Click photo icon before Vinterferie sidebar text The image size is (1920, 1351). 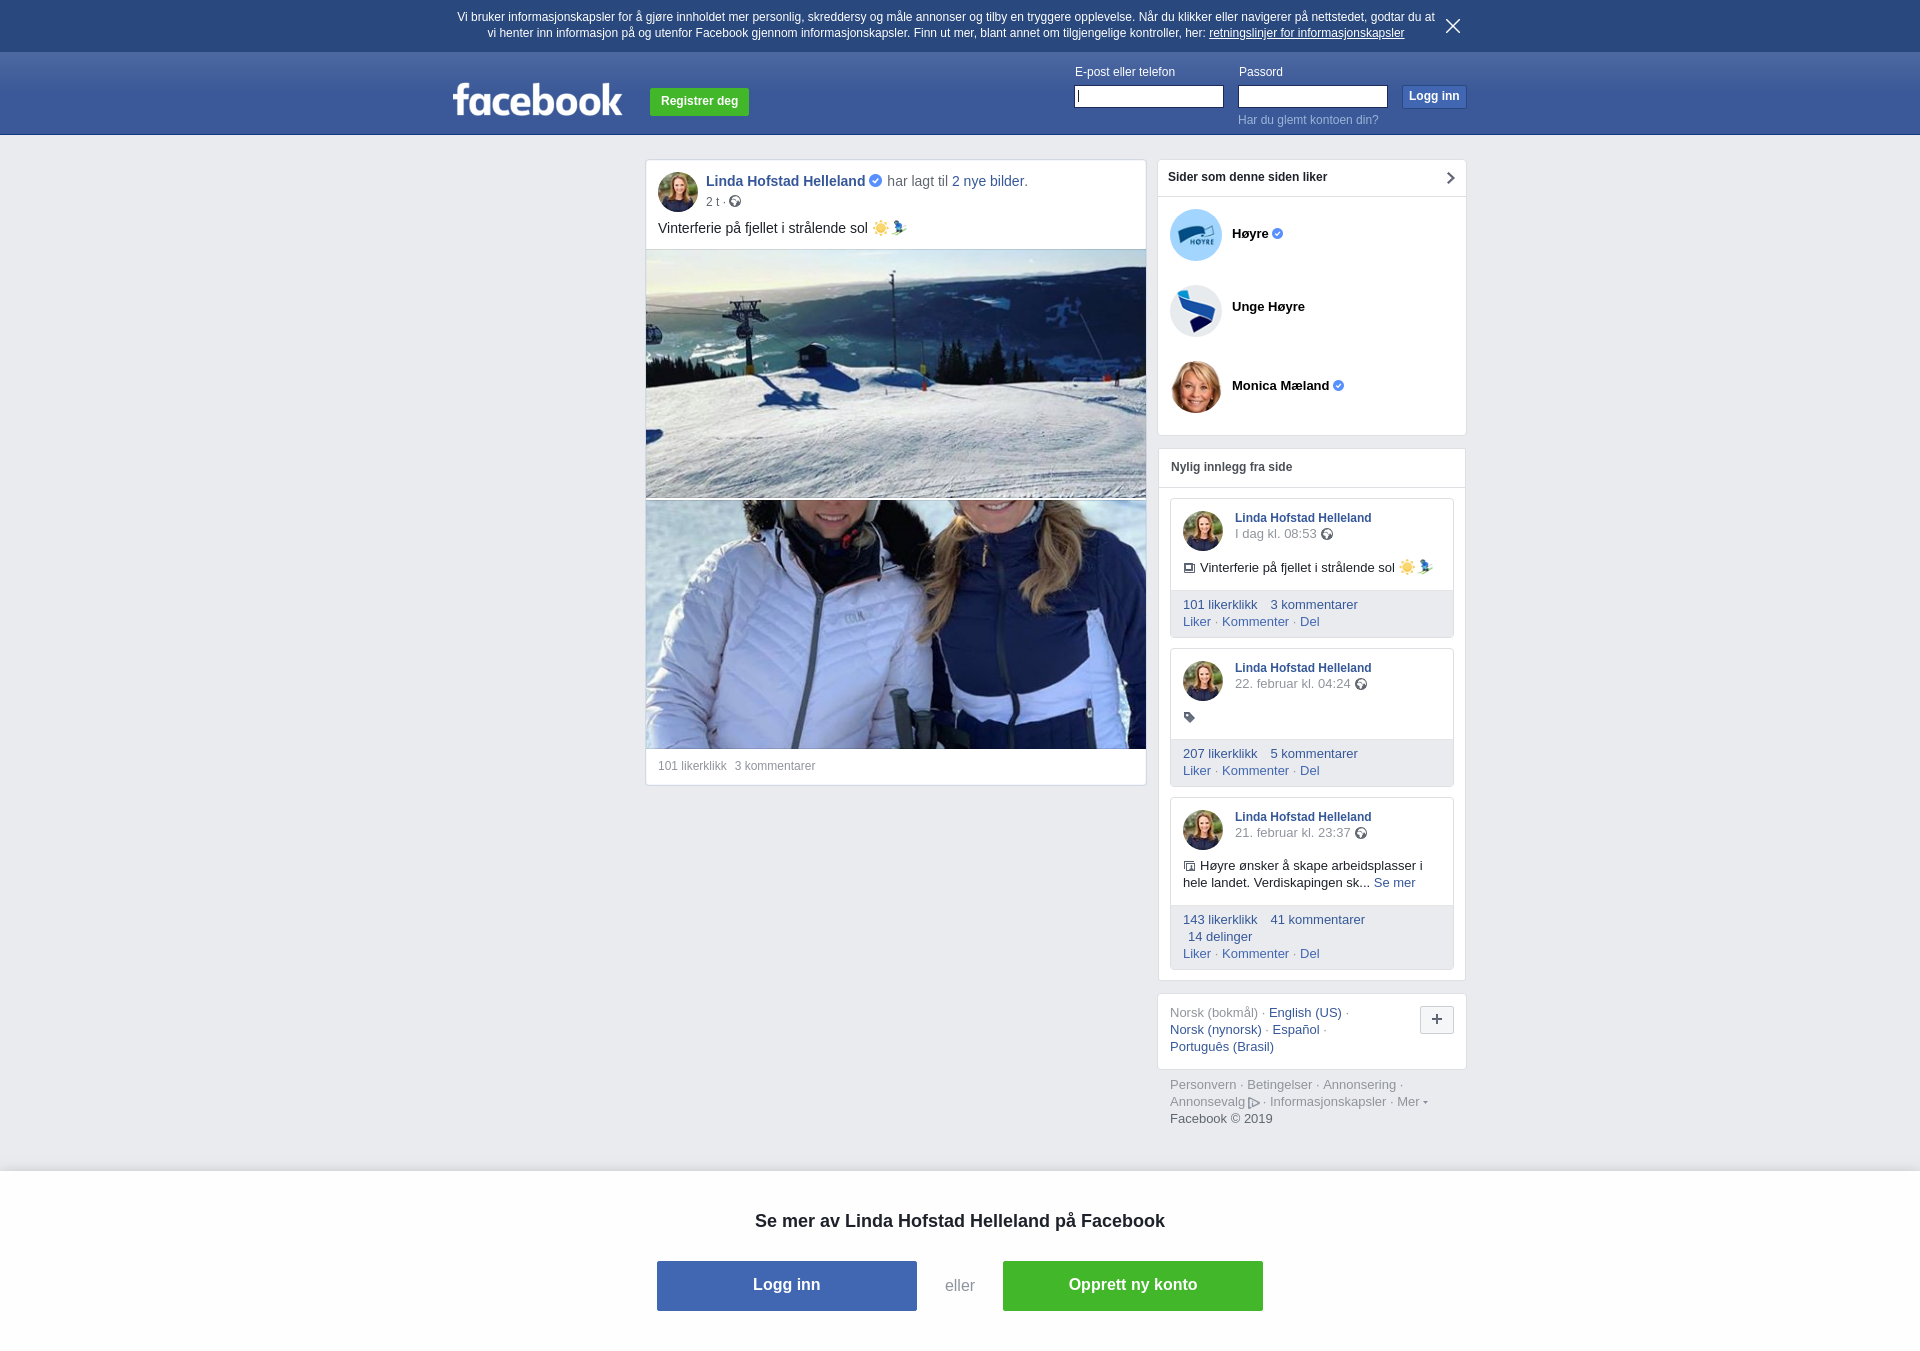click(x=1189, y=568)
